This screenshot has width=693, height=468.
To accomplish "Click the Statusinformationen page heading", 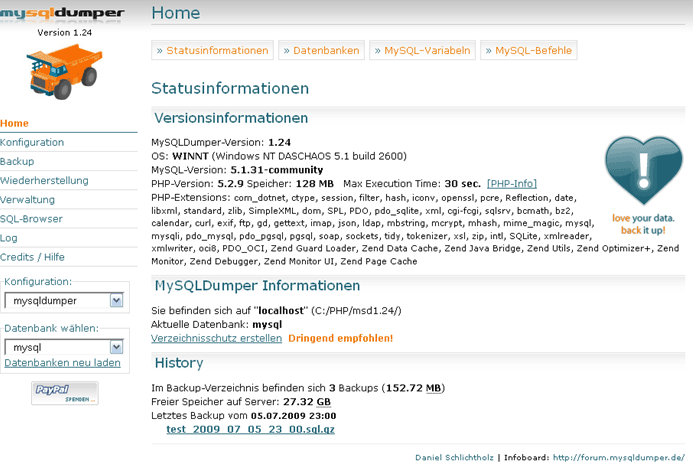I will 230,88.
